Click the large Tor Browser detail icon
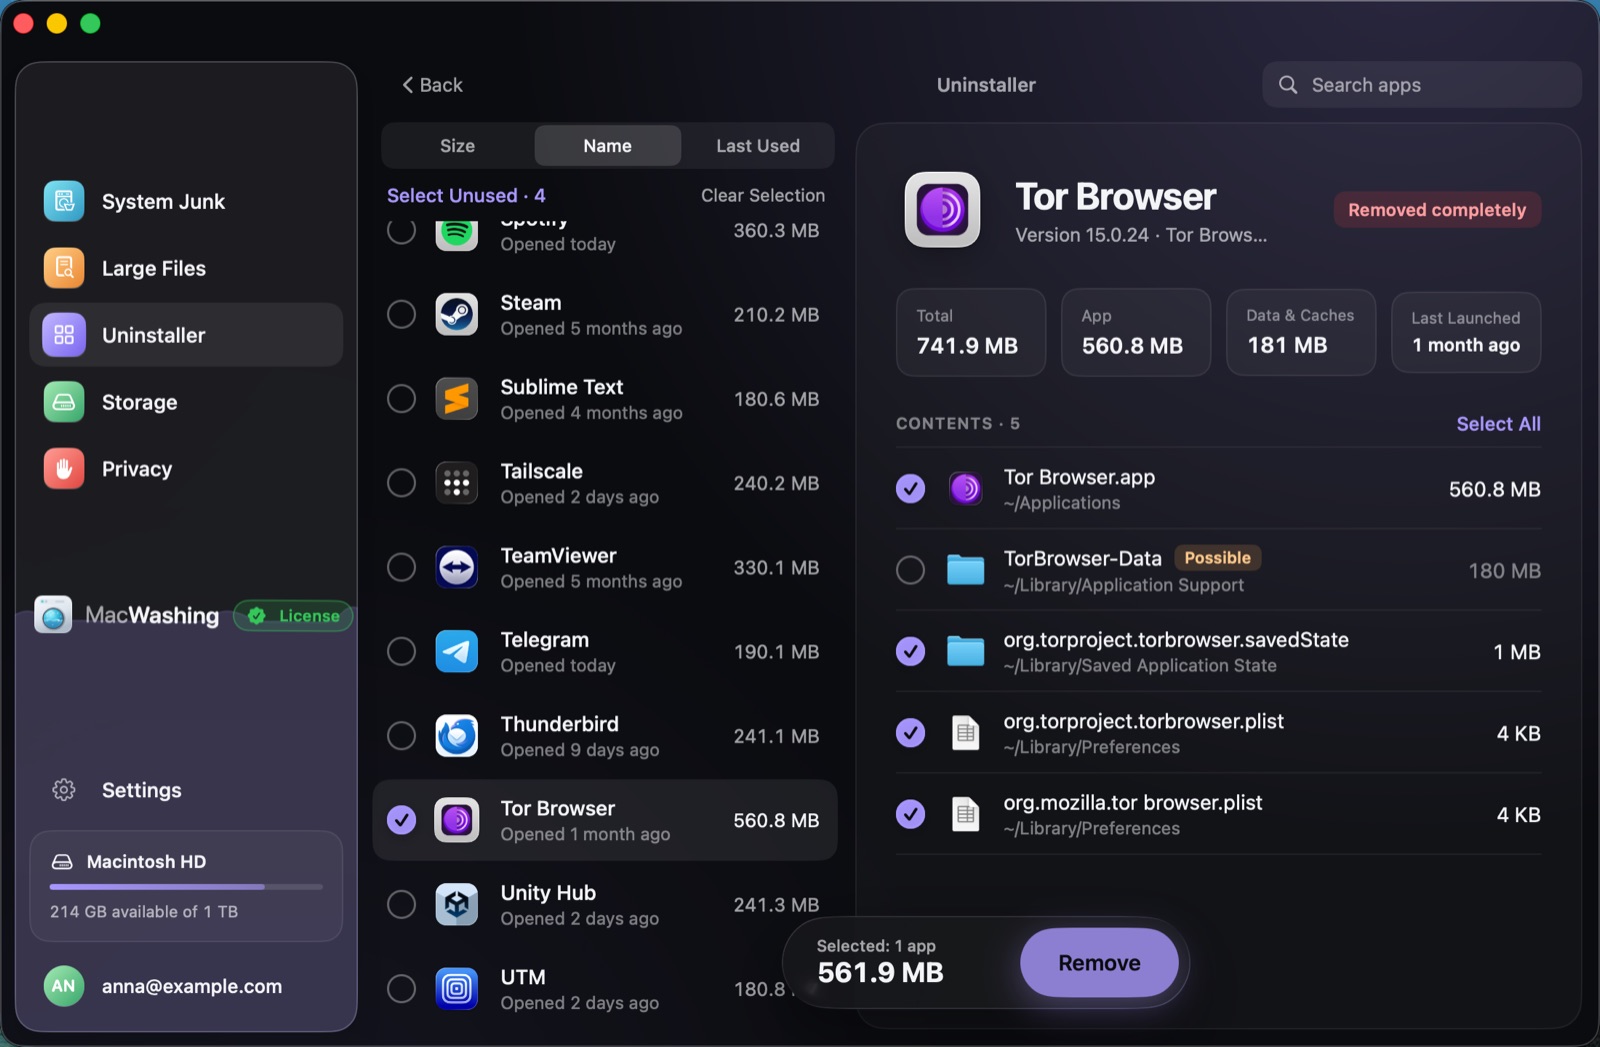 coord(943,210)
